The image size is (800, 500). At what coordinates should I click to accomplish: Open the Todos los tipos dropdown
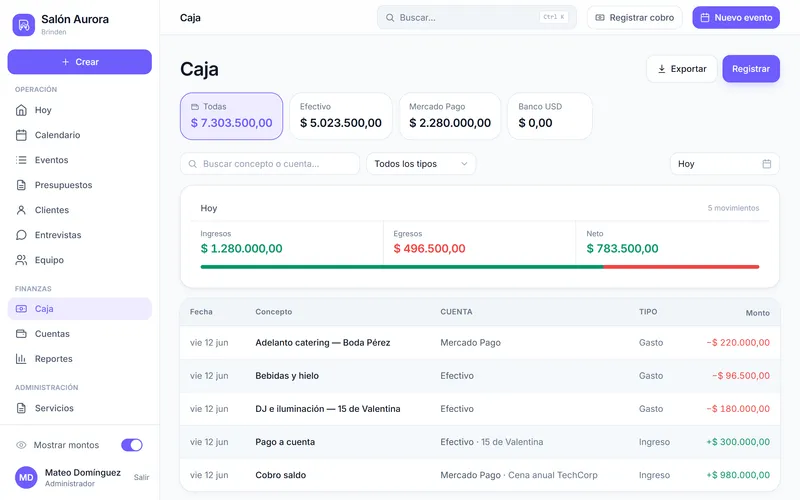(421, 164)
